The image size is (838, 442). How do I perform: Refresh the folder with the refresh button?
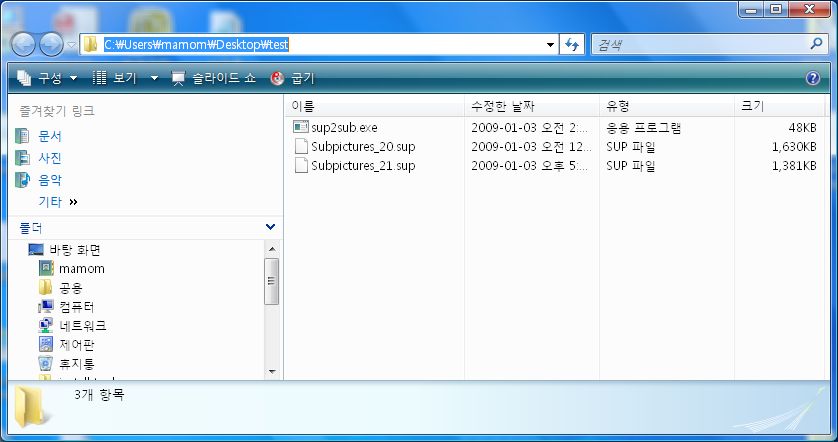click(x=572, y=45)
